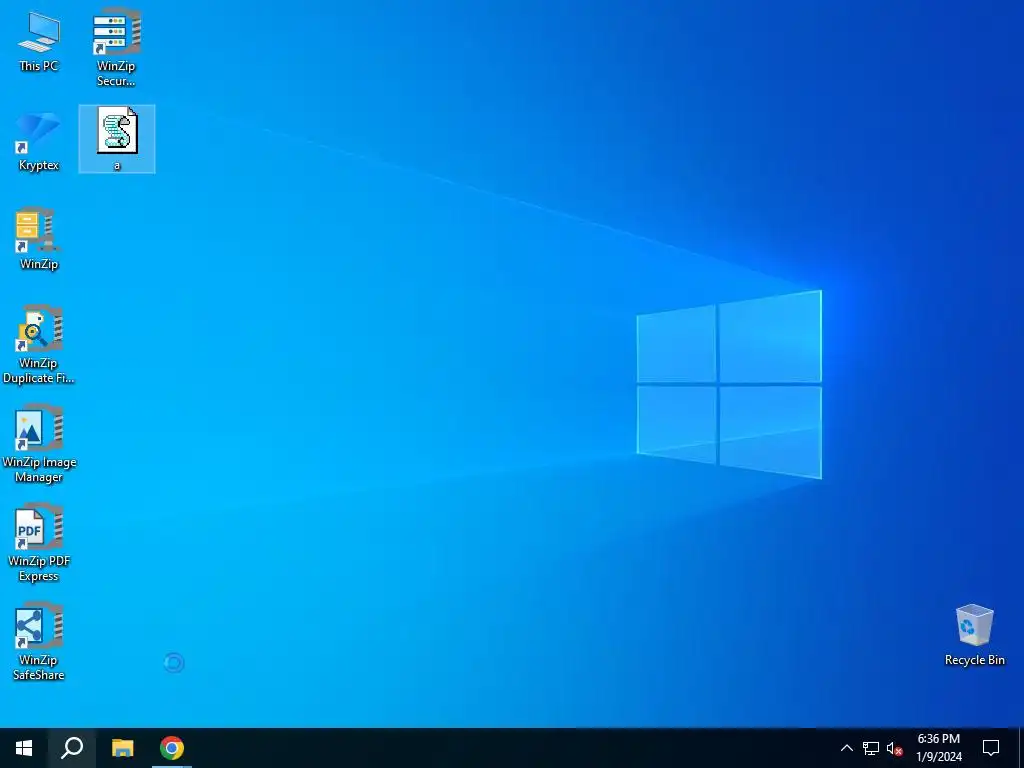Select the WinZip Duplicate File Finder shortcut
Screen dimensions: 1024x768
click(x=39, y=344)
